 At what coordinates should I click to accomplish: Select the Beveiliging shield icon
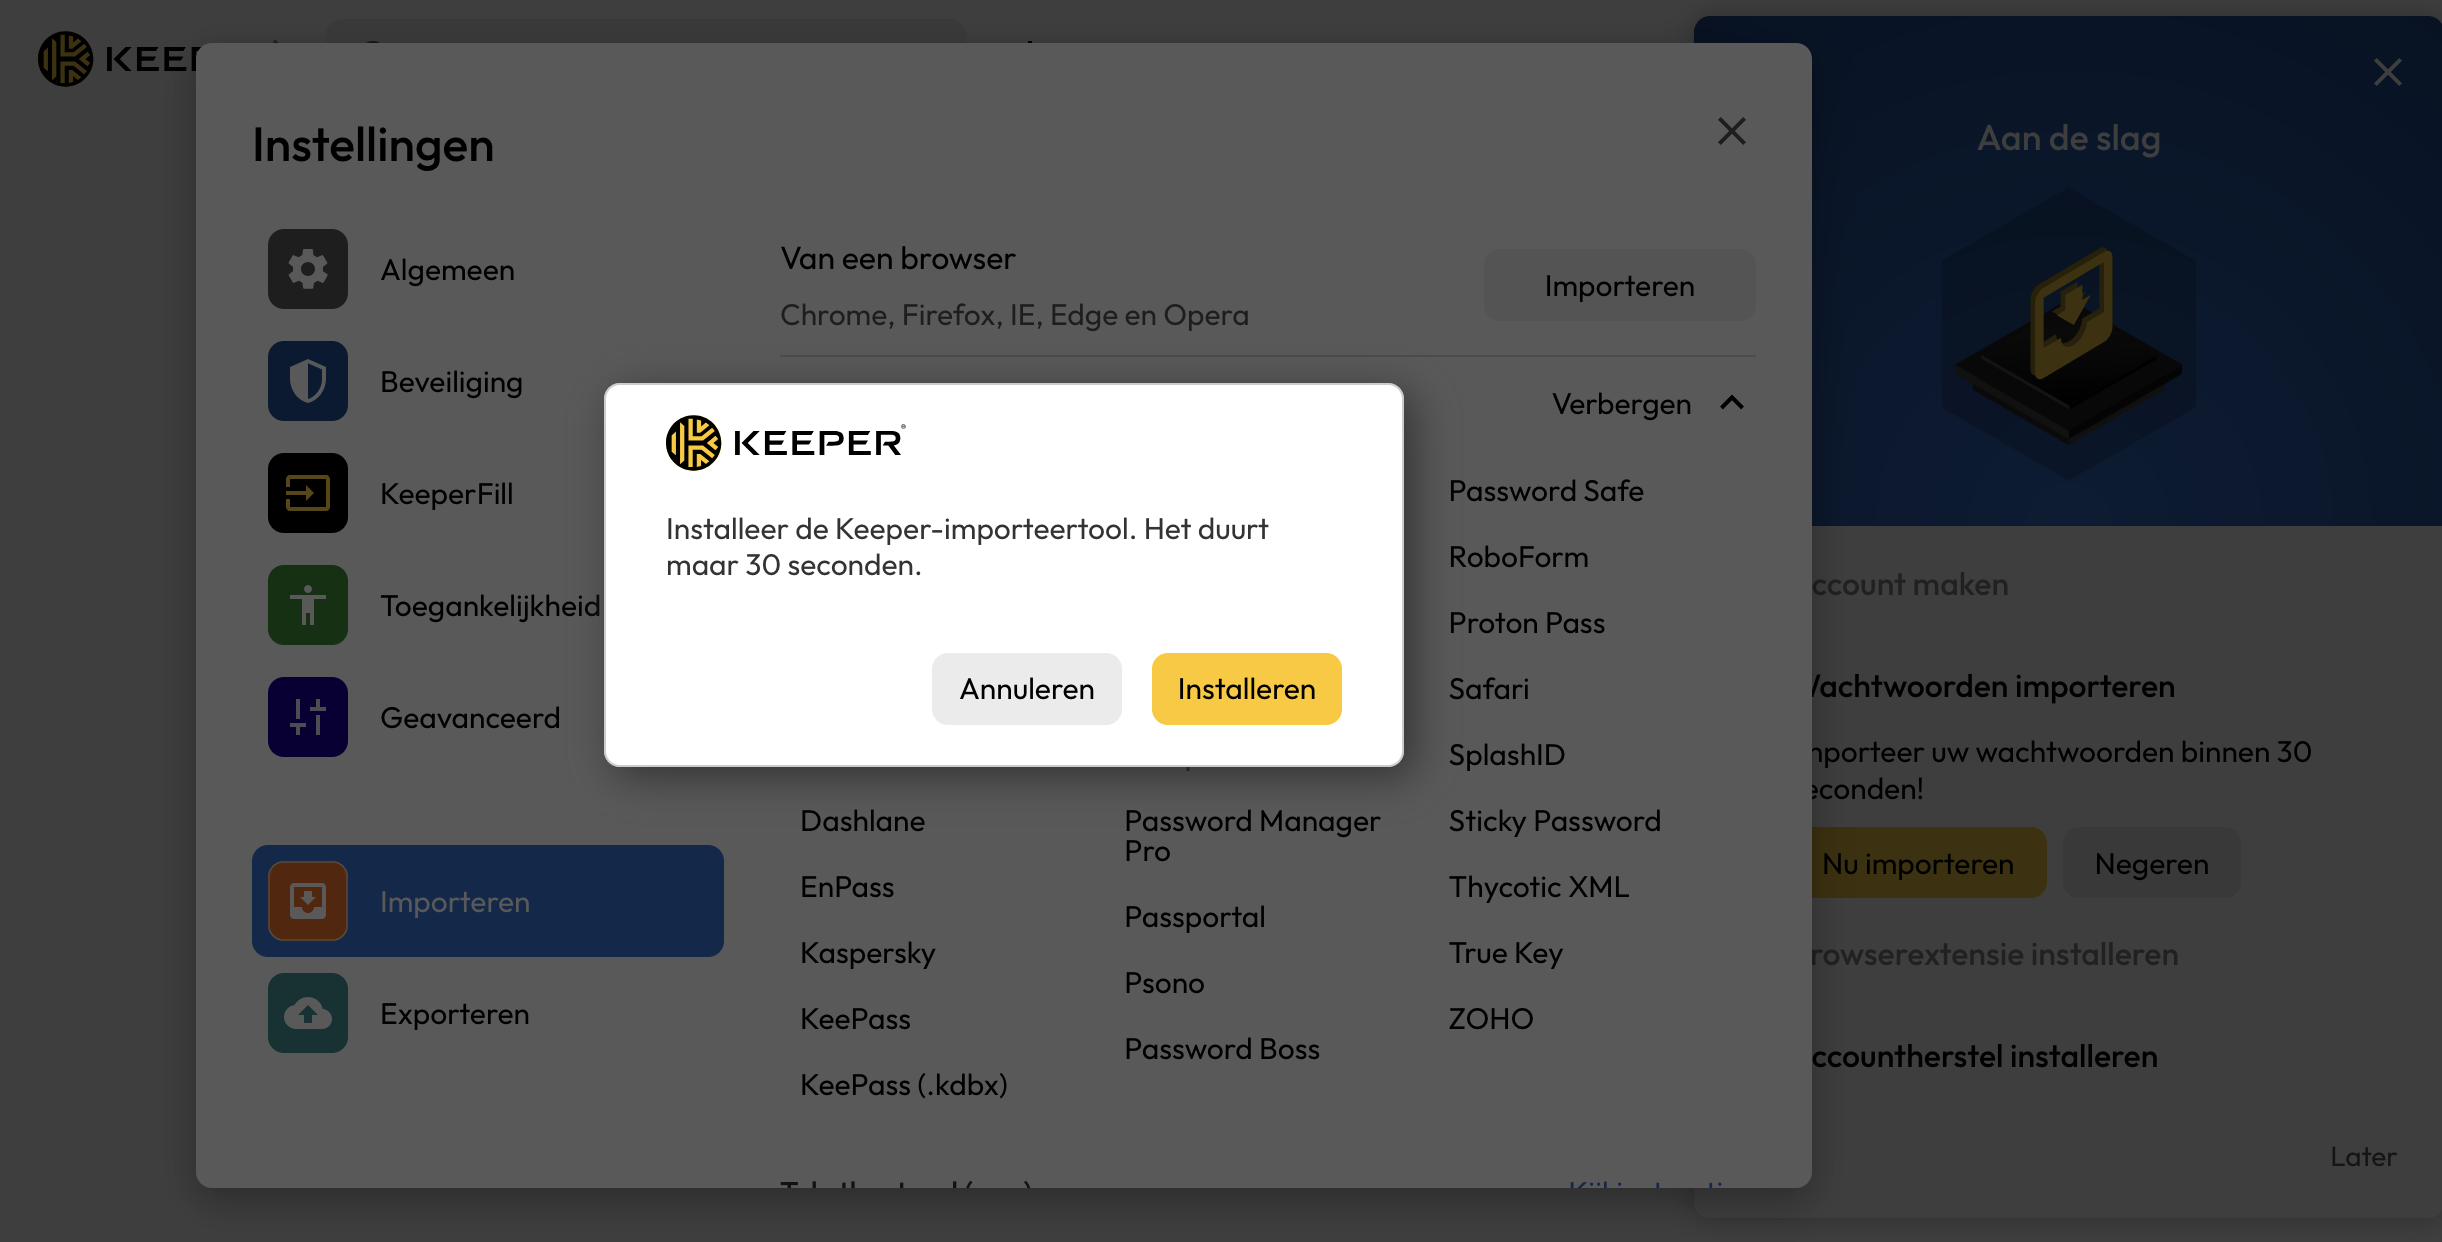[x=307, y=379]
